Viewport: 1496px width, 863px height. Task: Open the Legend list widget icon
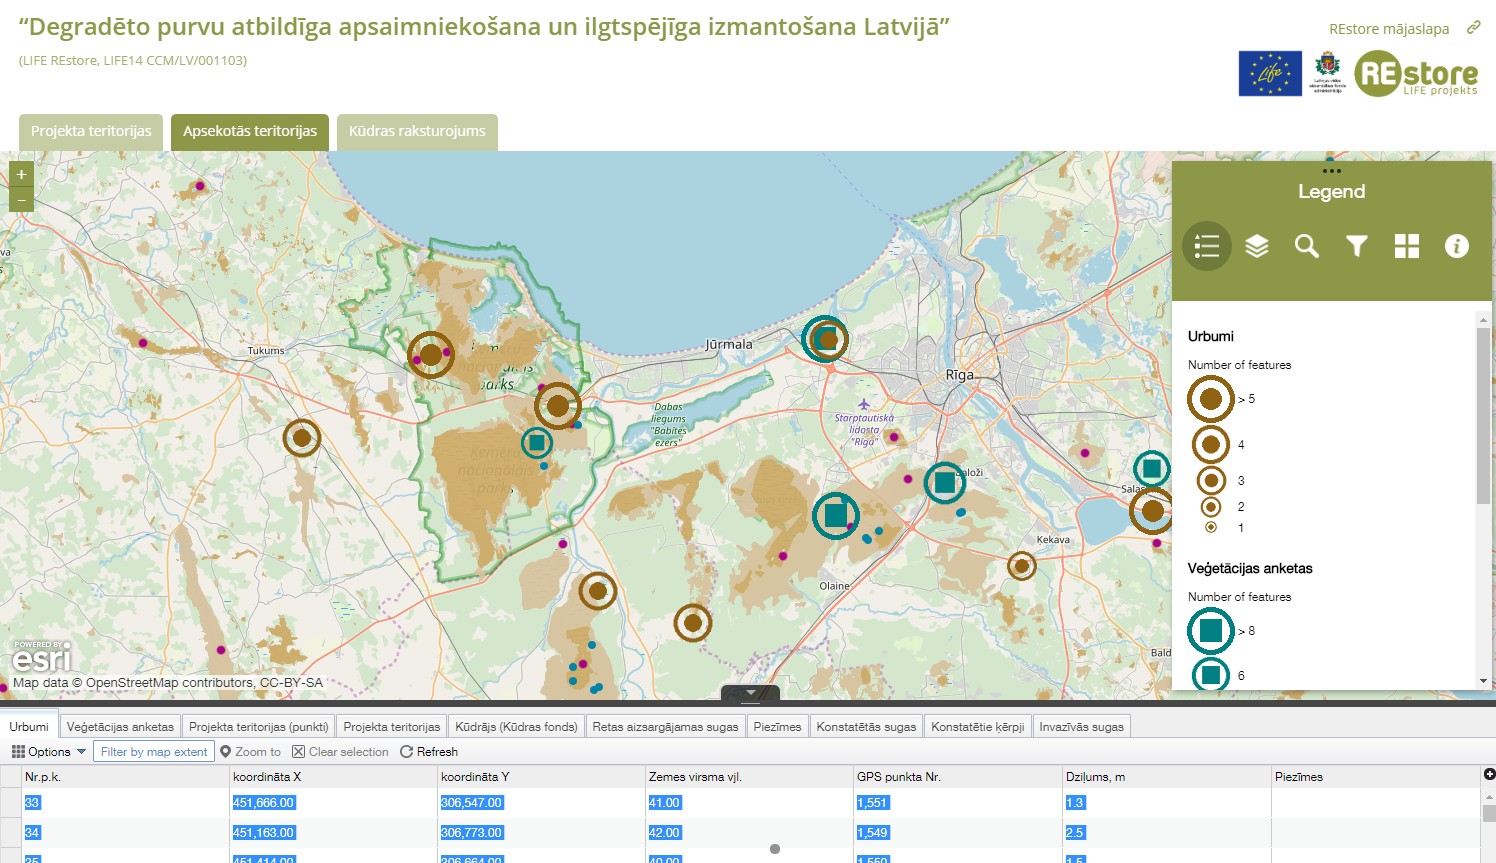pyautogui.click(x=1207, y=246)
